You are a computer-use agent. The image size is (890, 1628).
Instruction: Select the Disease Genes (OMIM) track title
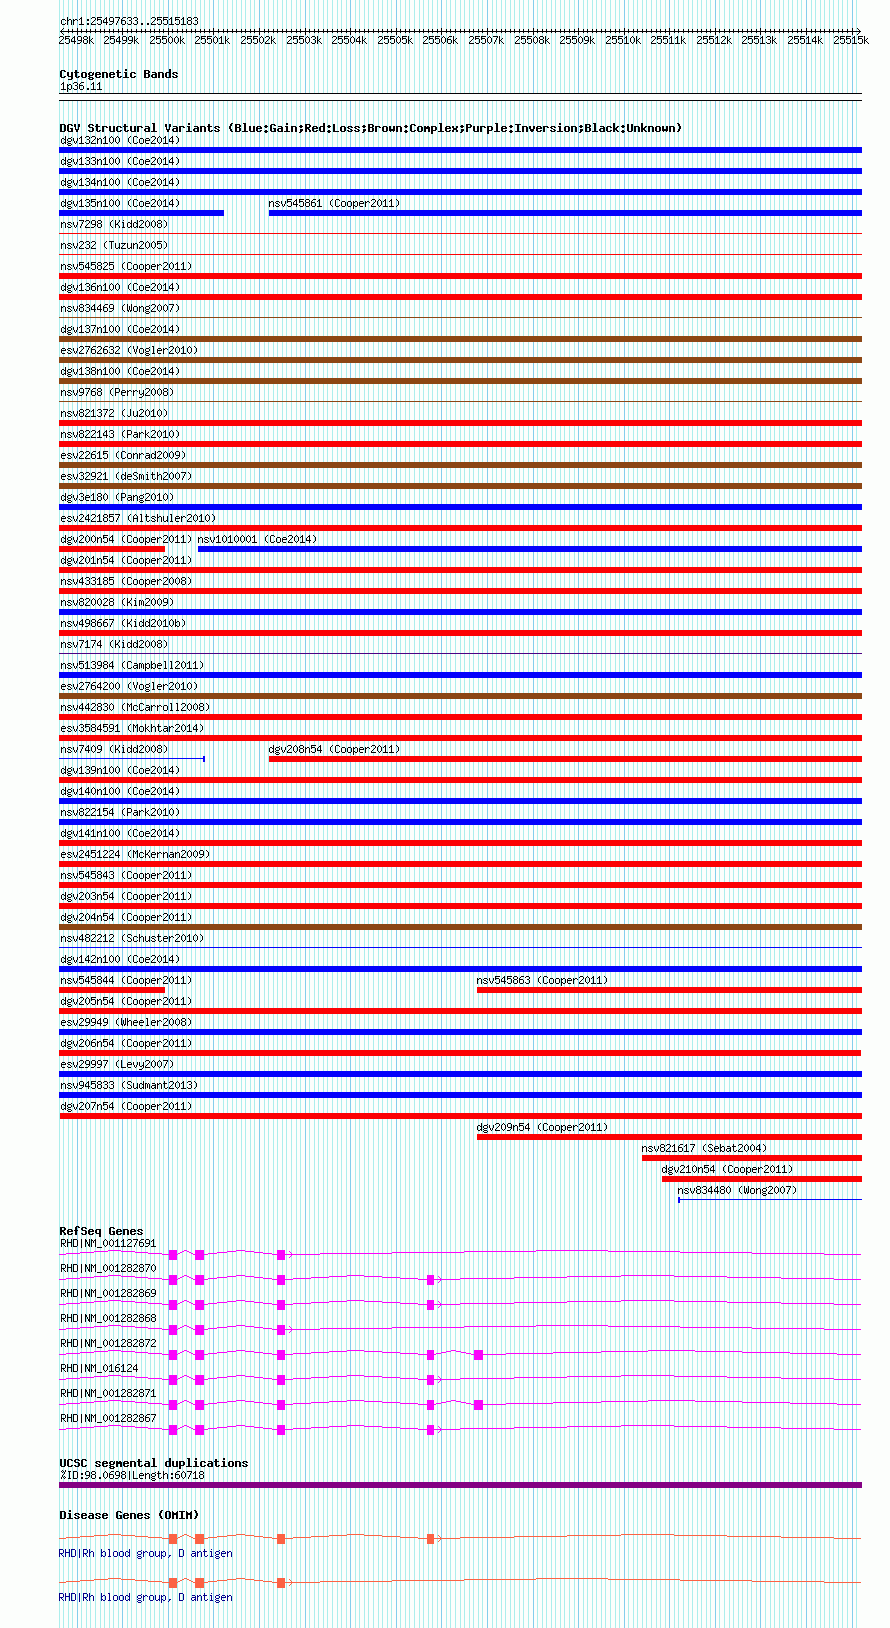pyautogui.click(x=129, y=1515)
